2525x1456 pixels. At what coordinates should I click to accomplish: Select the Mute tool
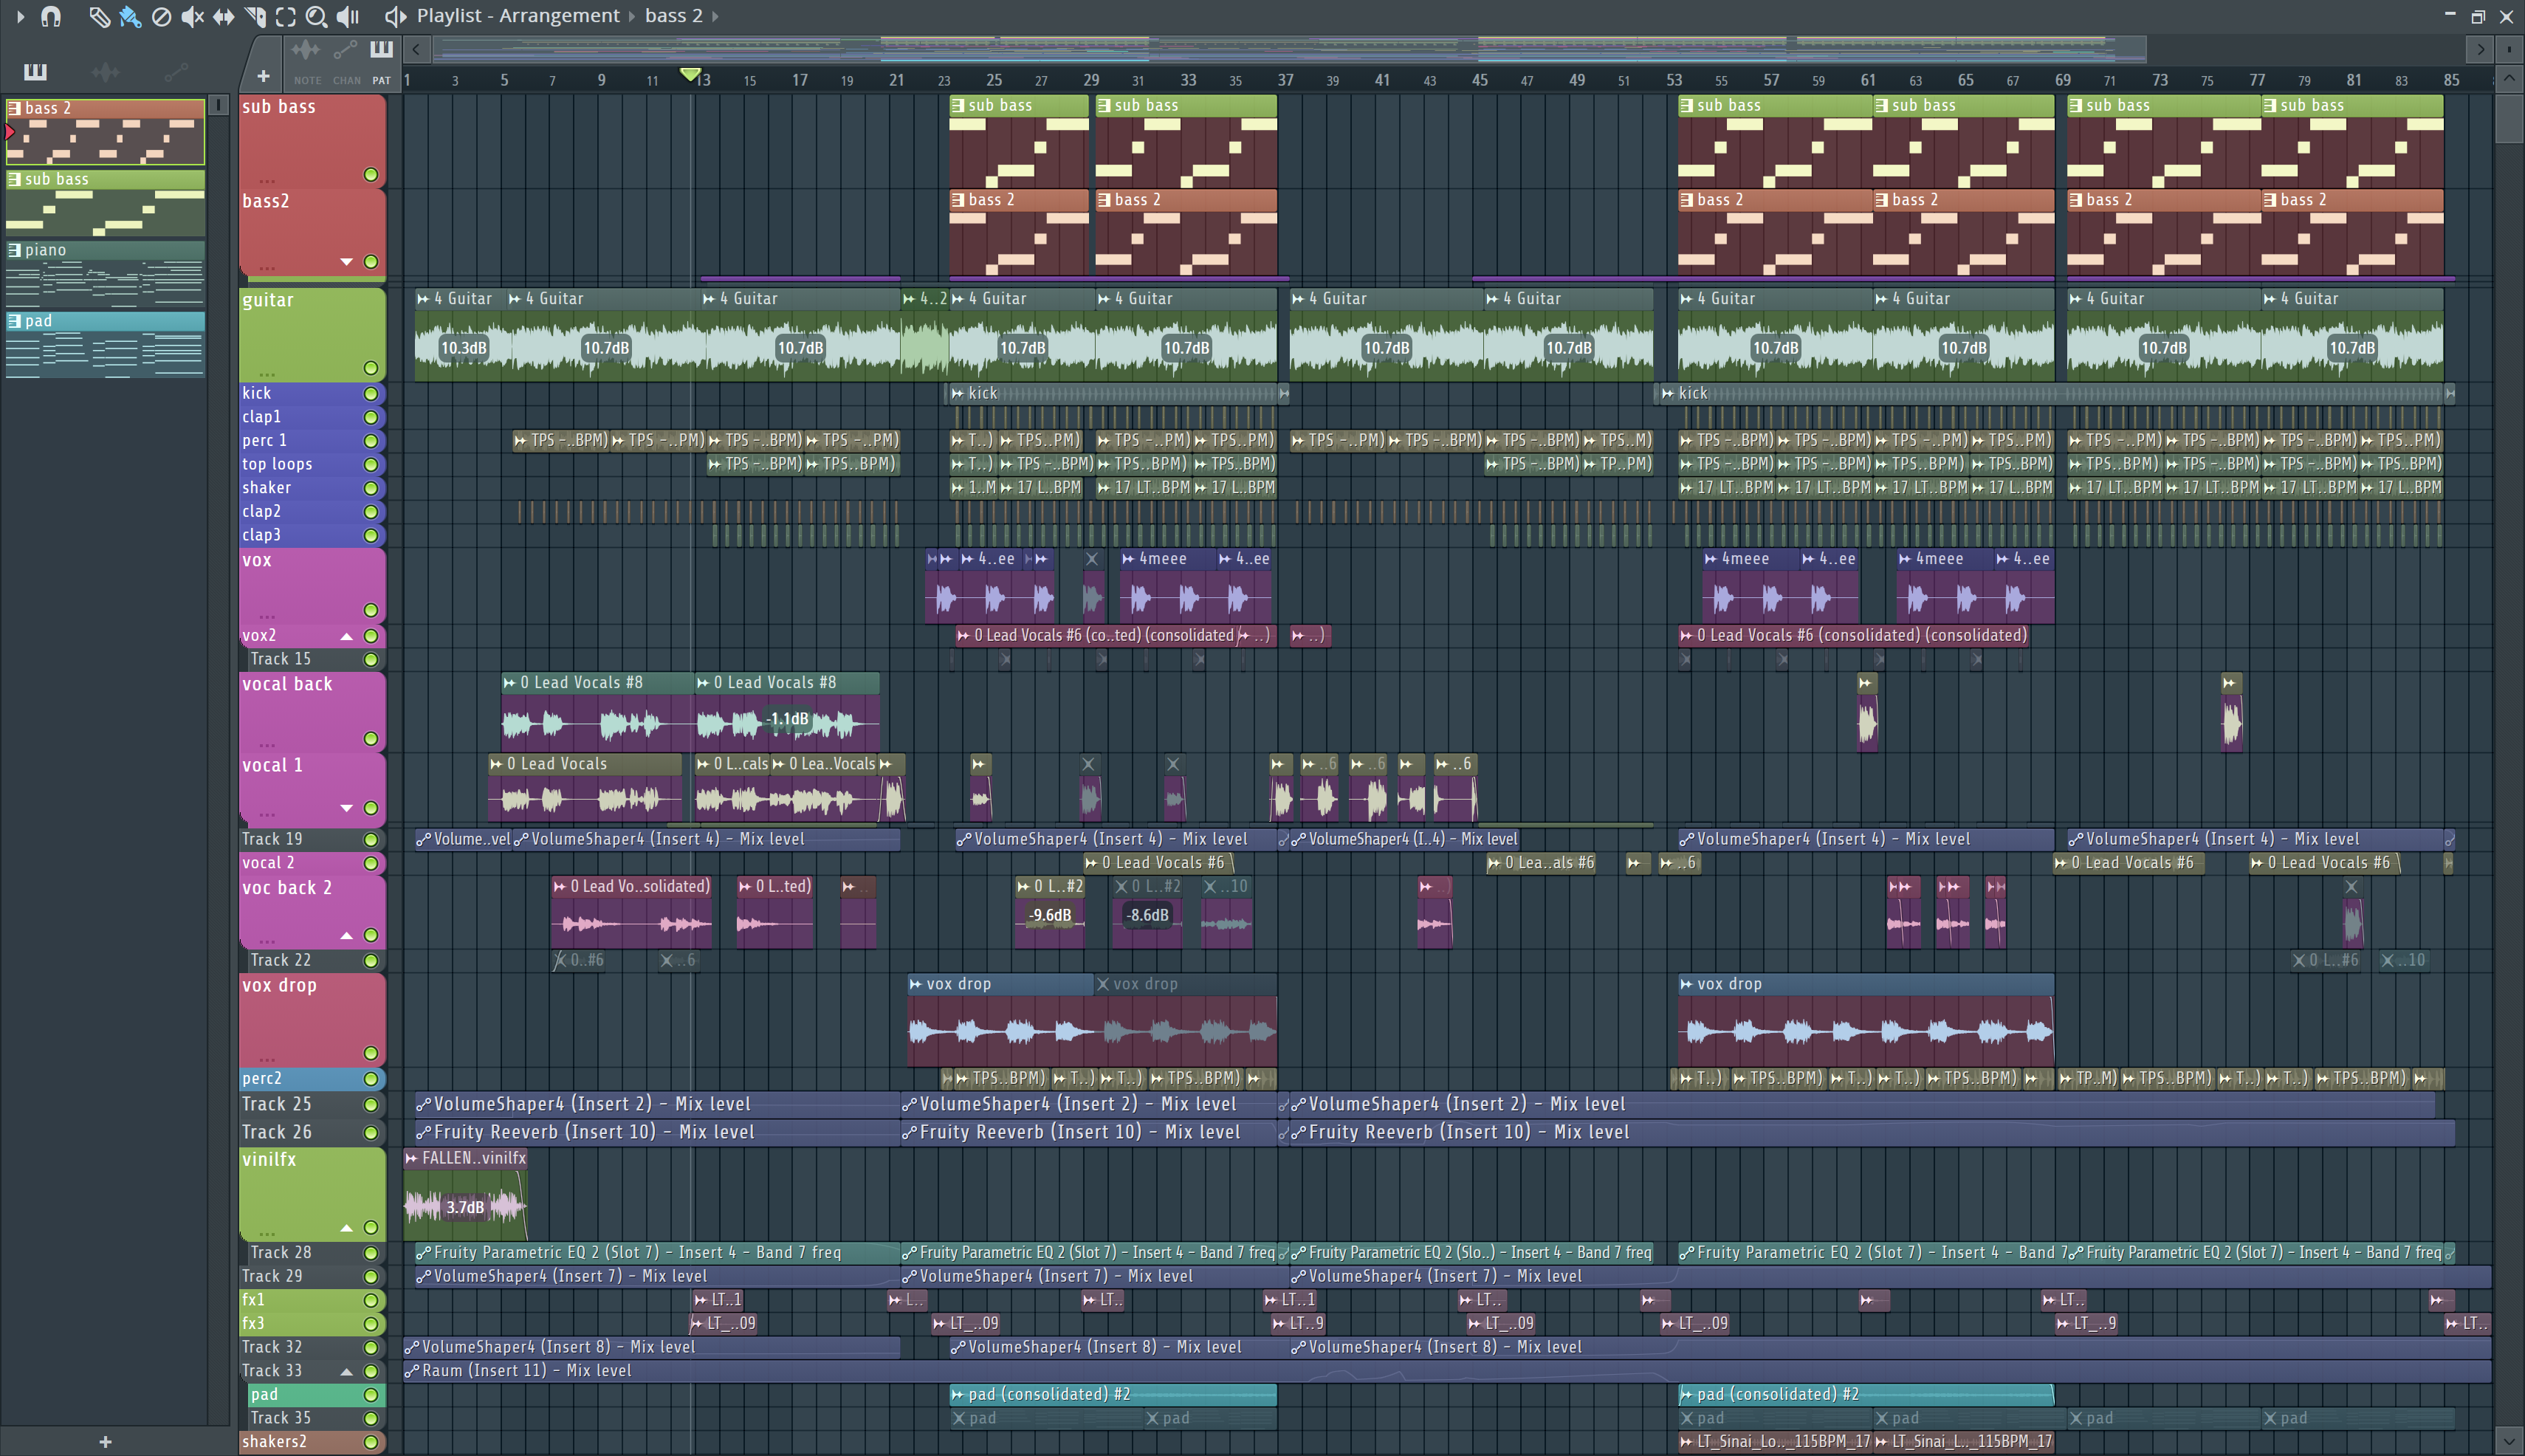coord(192,16)
